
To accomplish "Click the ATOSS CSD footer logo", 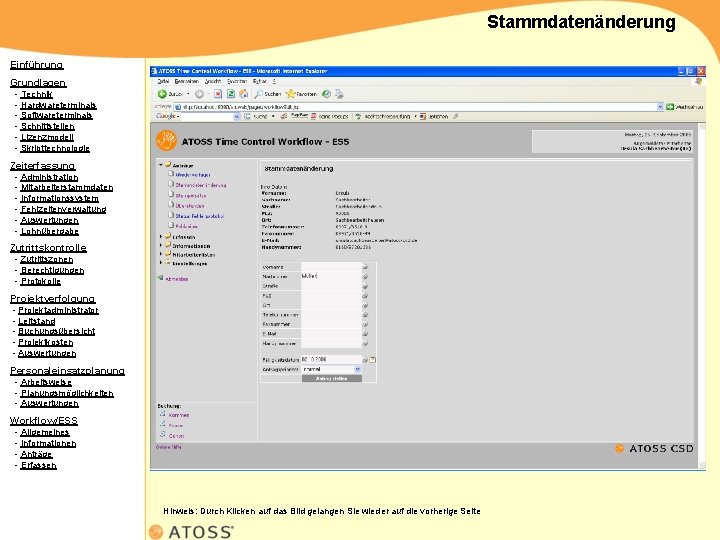I will [x=654, y=449].
